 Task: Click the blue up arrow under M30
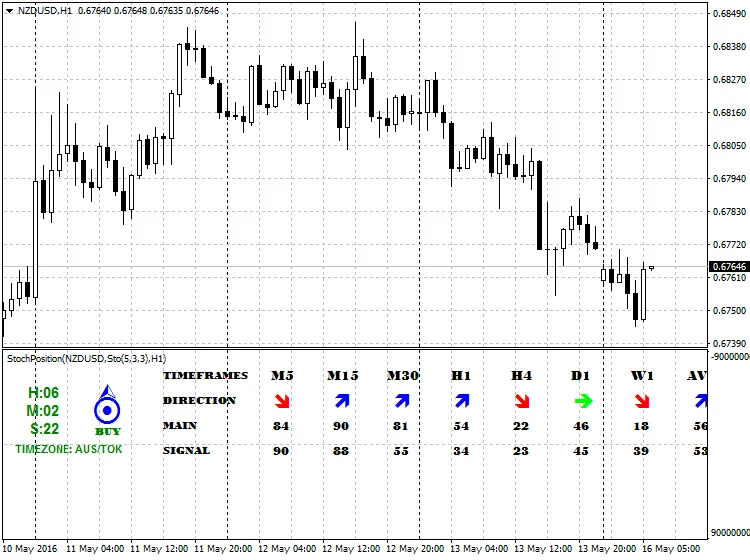point(402,401)
